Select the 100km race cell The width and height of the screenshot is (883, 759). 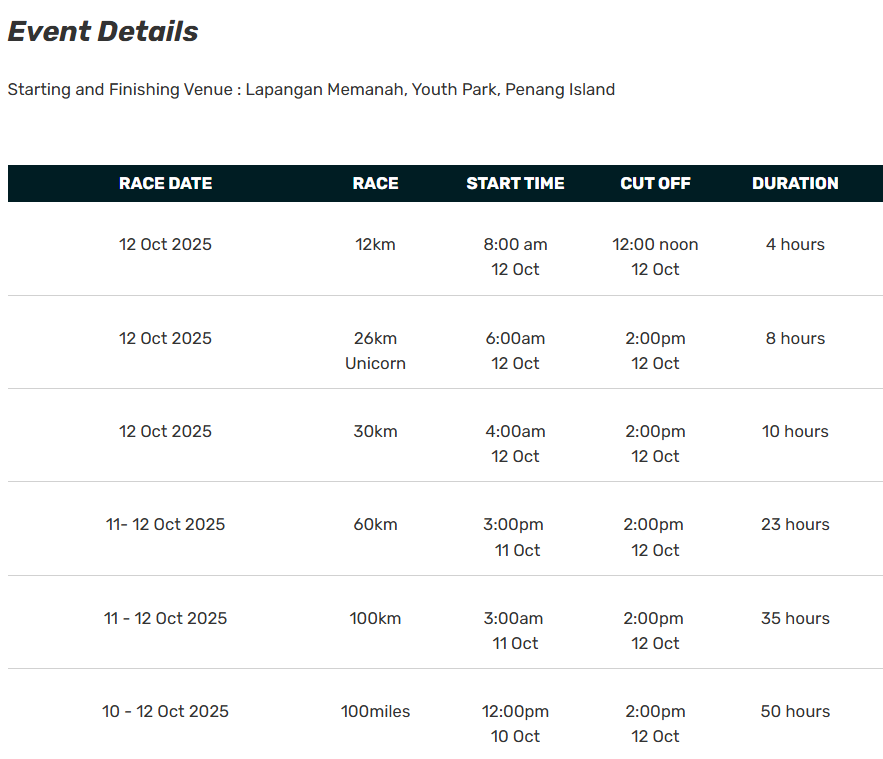(x=375, y=619)
